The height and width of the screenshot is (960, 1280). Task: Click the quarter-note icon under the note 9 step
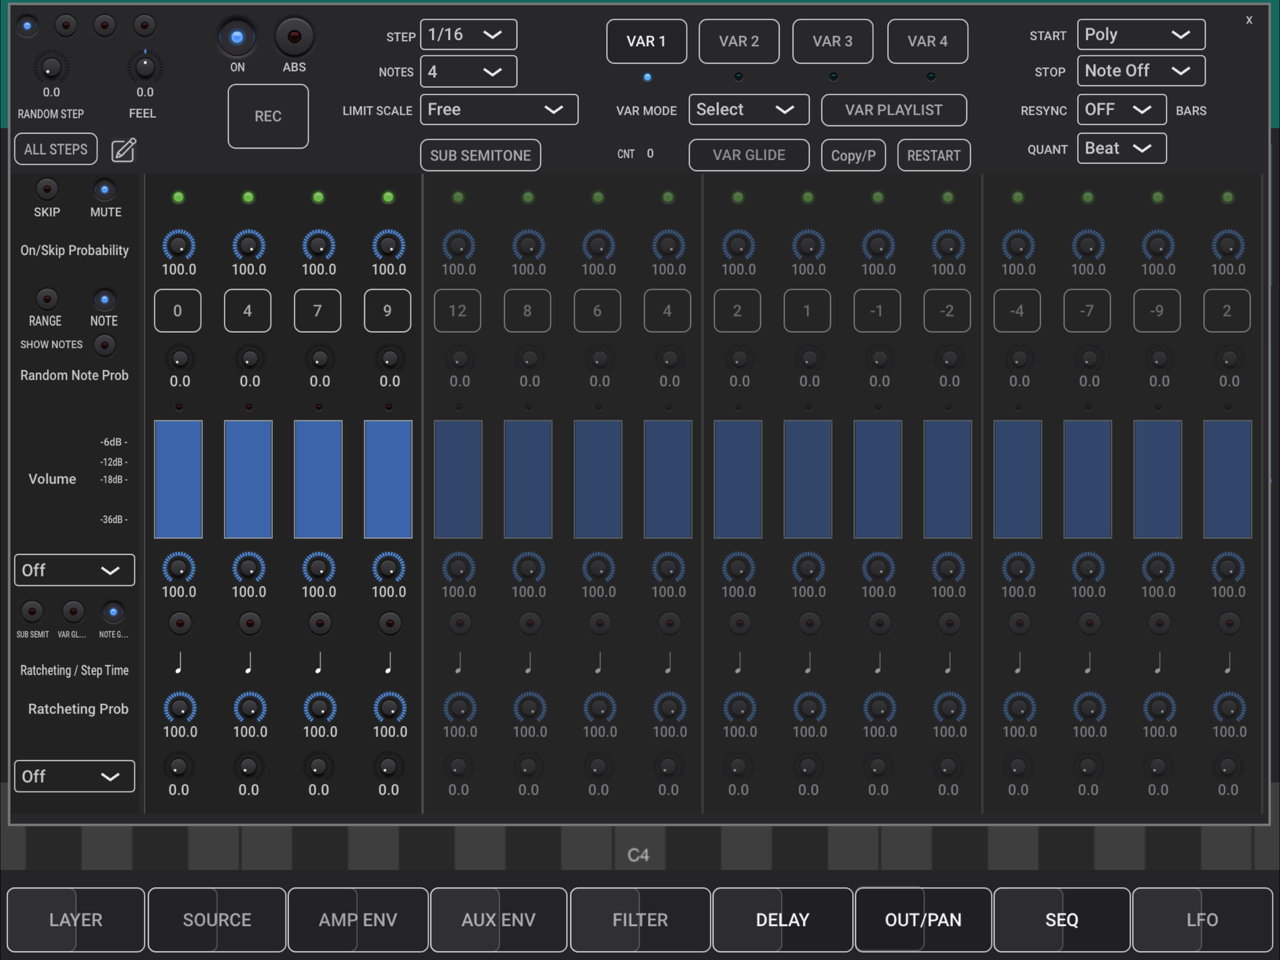(389, 662)
